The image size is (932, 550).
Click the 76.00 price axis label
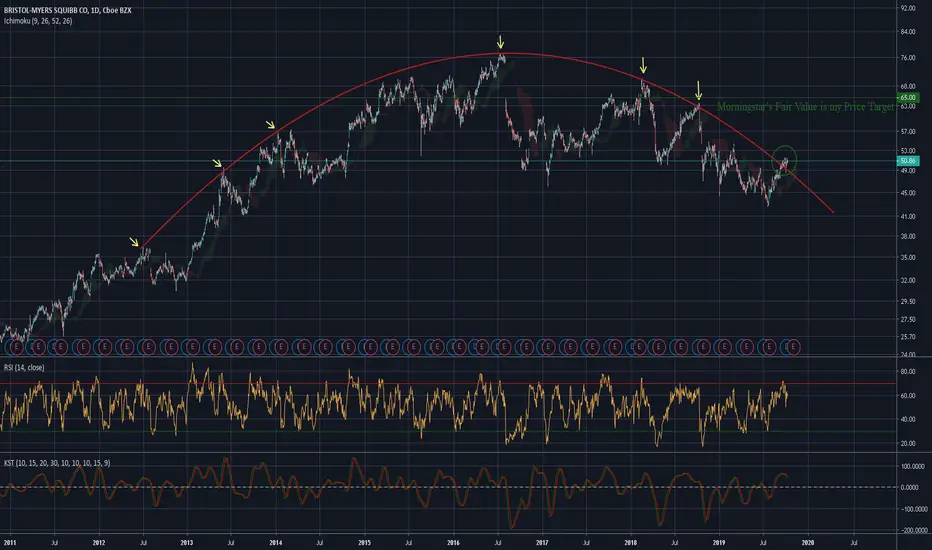coord(908,58)
